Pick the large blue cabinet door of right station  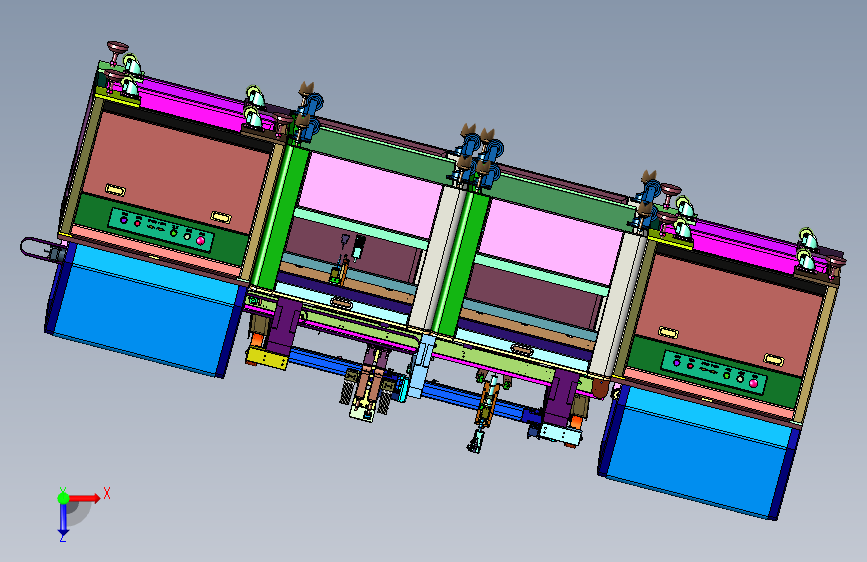pos(698,460)
